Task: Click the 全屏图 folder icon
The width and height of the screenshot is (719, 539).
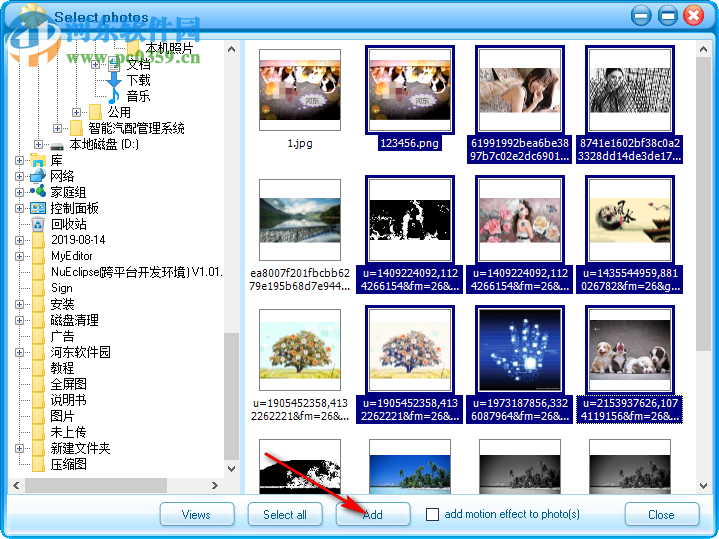Action: click(39, 384)
